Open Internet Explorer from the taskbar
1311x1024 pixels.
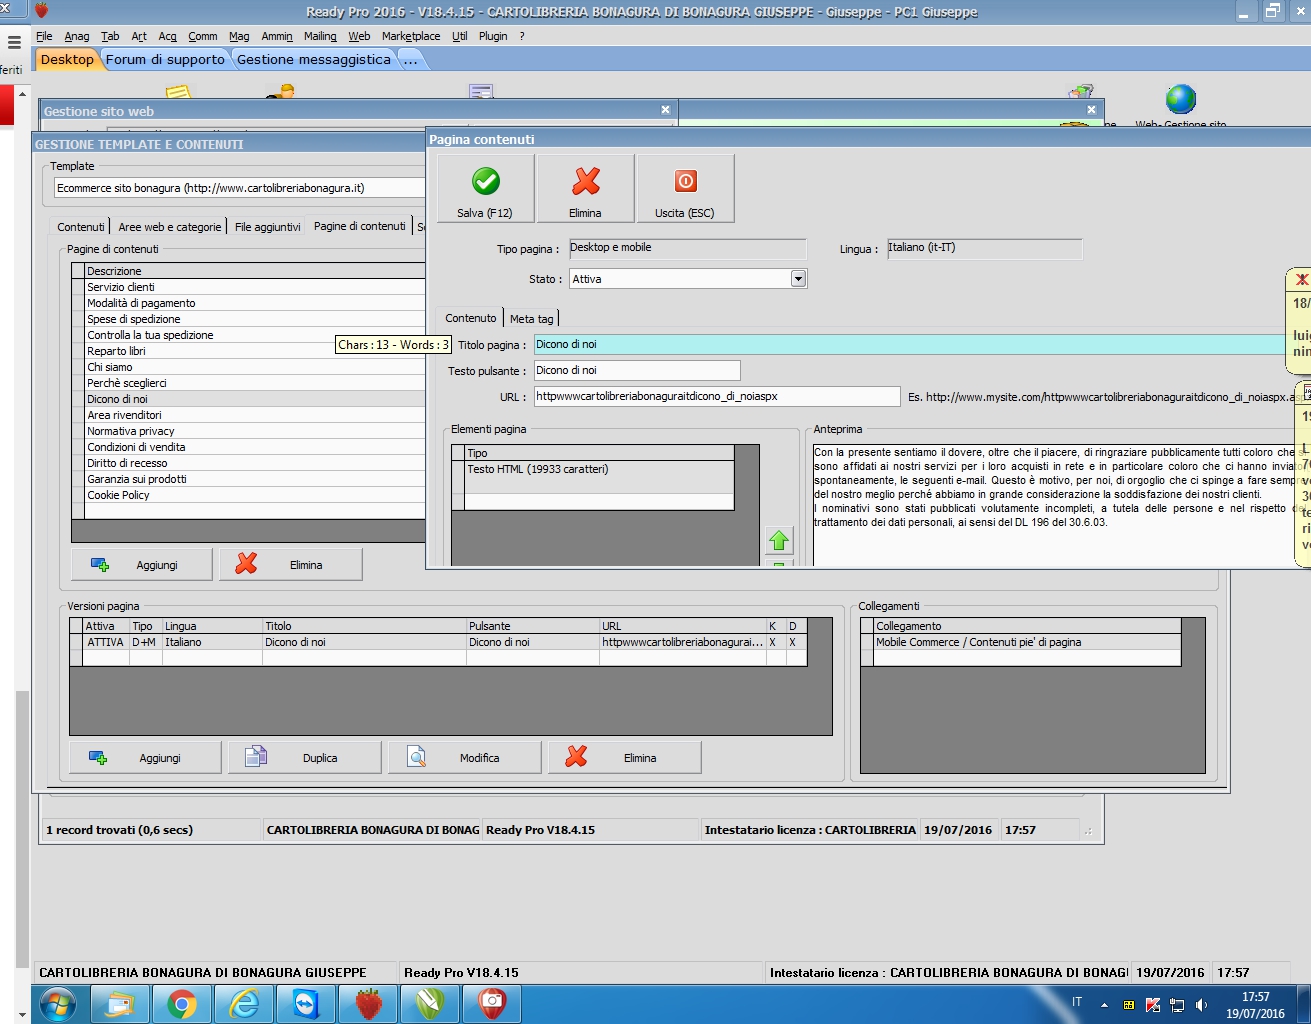(x=243, y=1004)
